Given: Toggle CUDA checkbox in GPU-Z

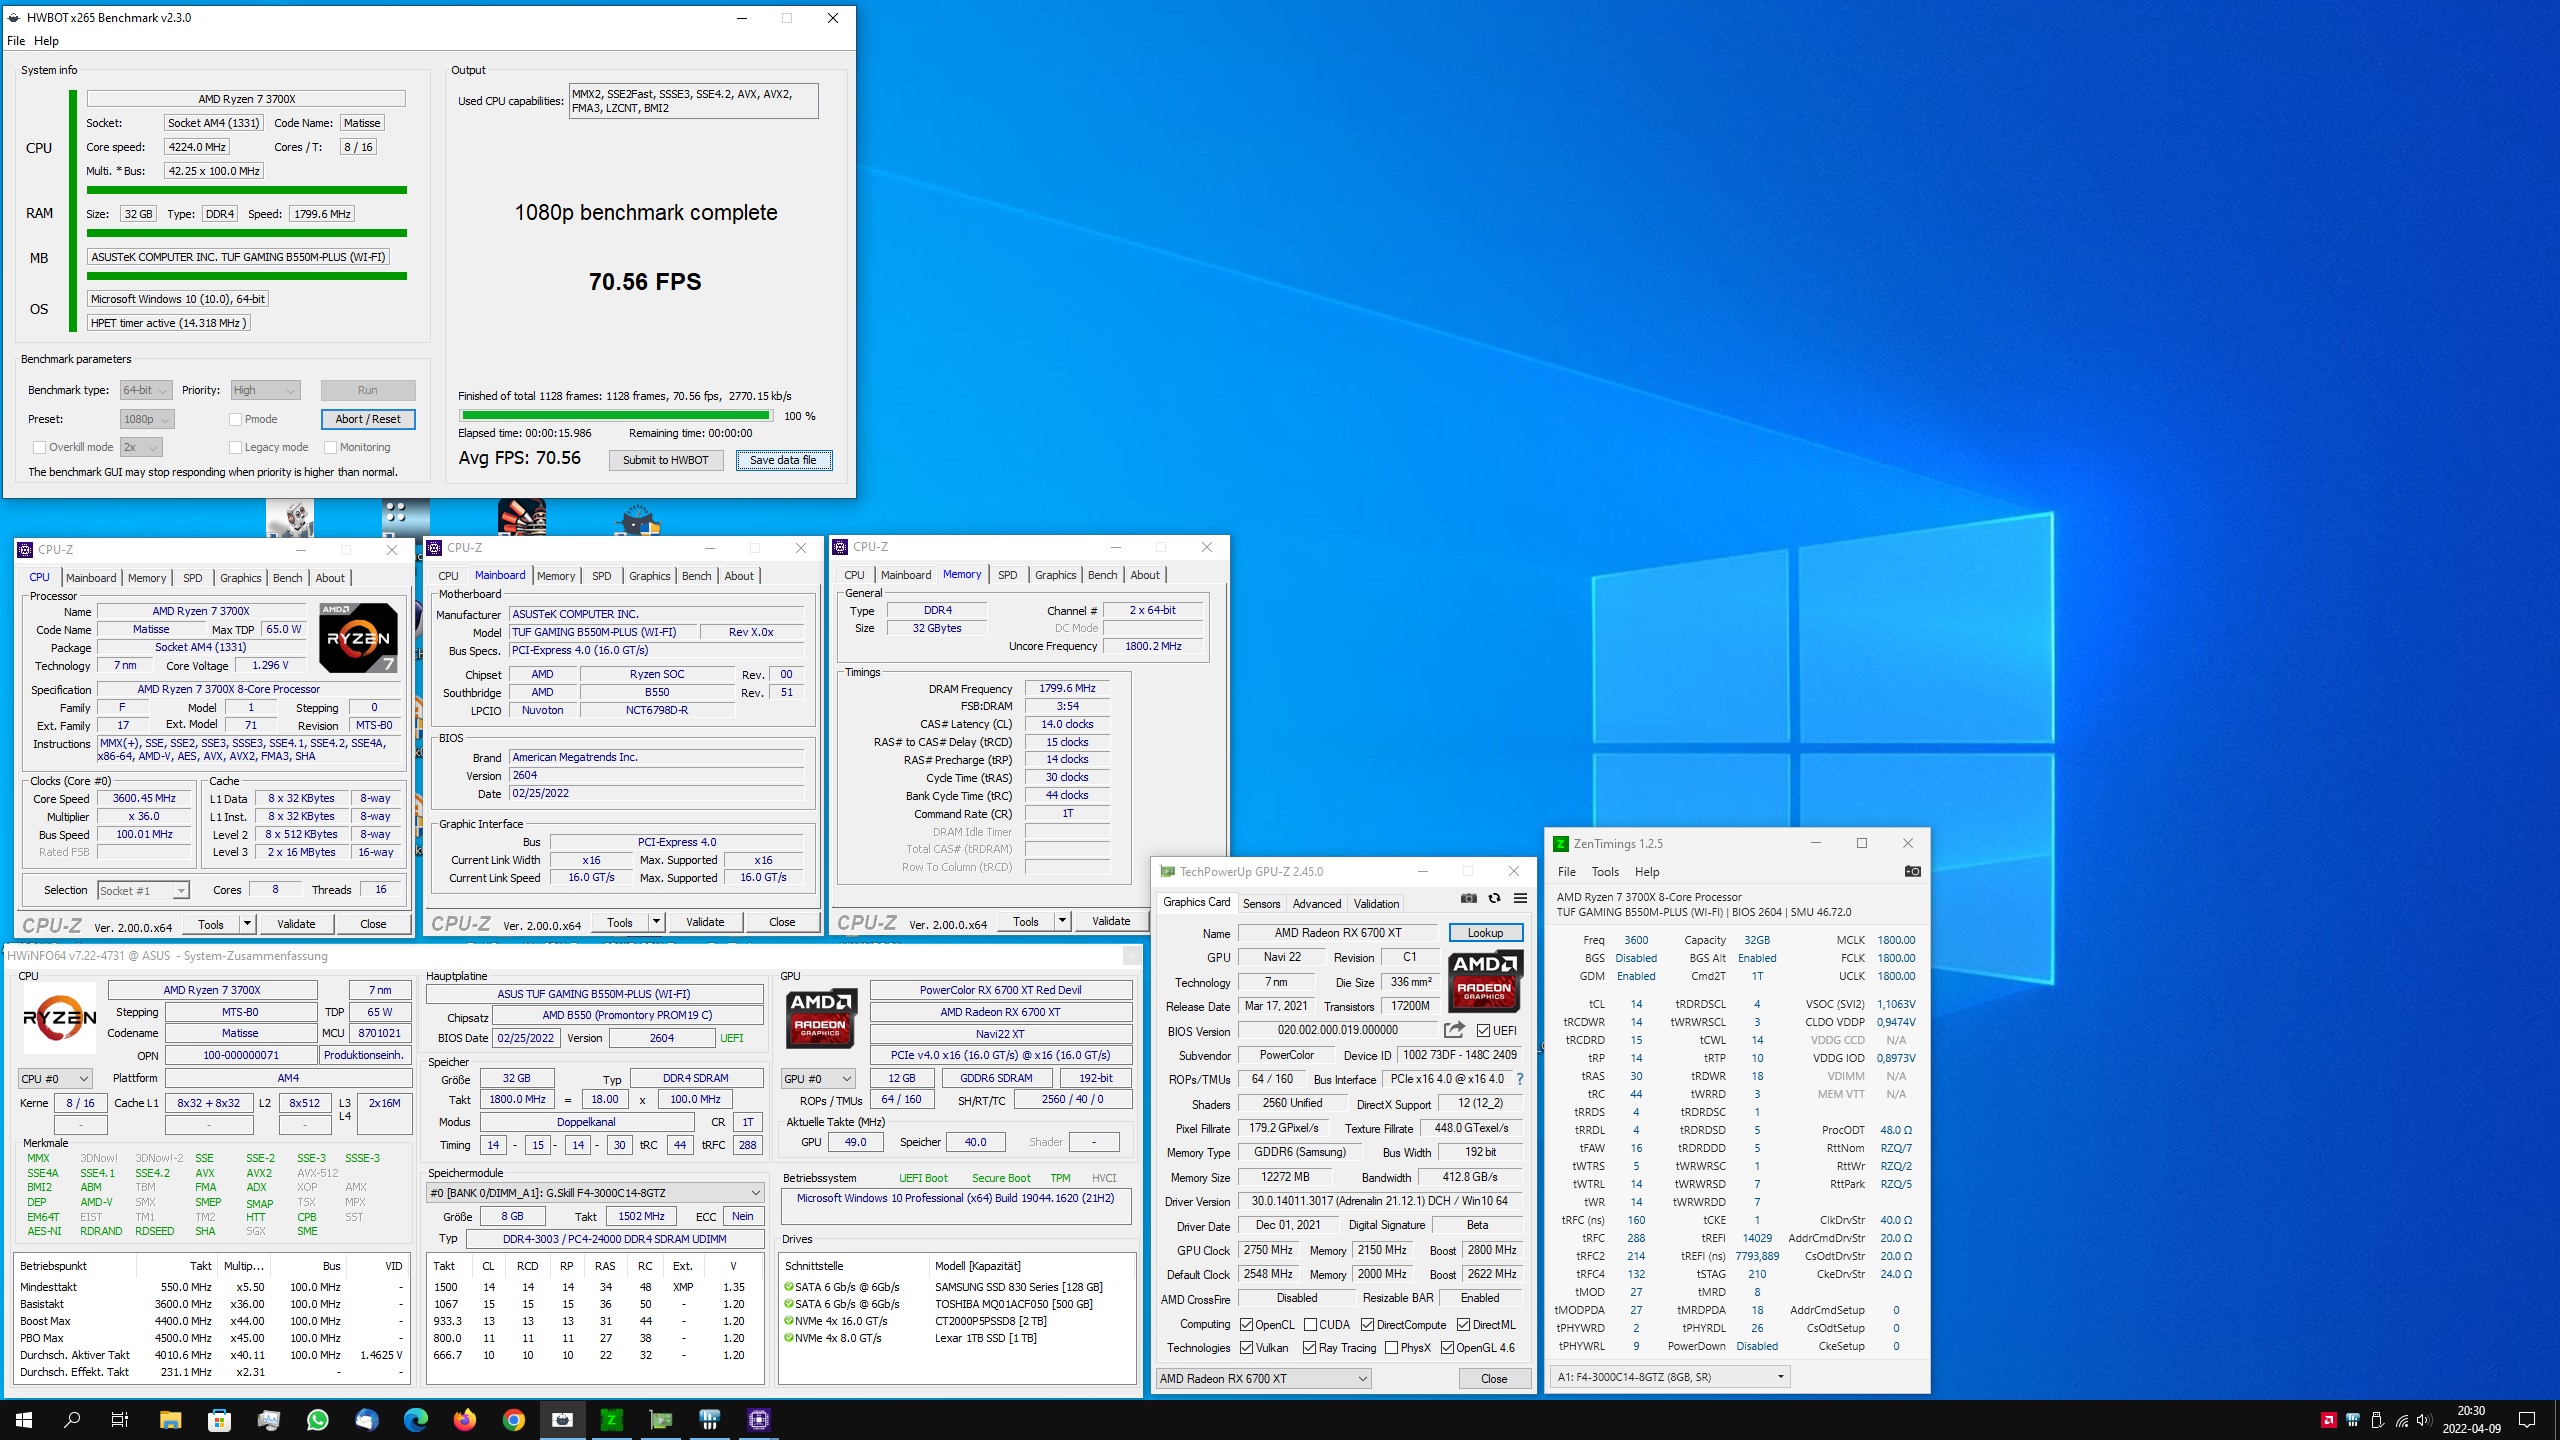Looking at the screenshot, I should [x=1310, y=1324].
